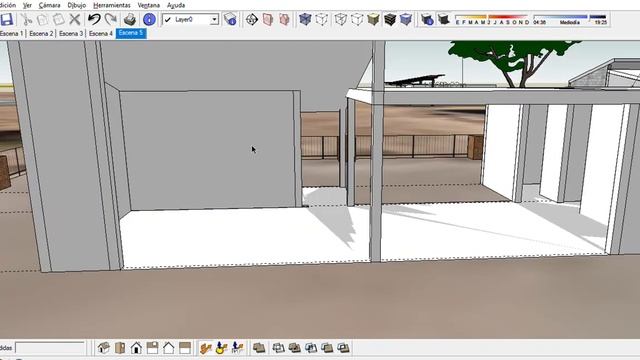
Task: Open the Herramientas menu
Action: [x=112, y=5]
